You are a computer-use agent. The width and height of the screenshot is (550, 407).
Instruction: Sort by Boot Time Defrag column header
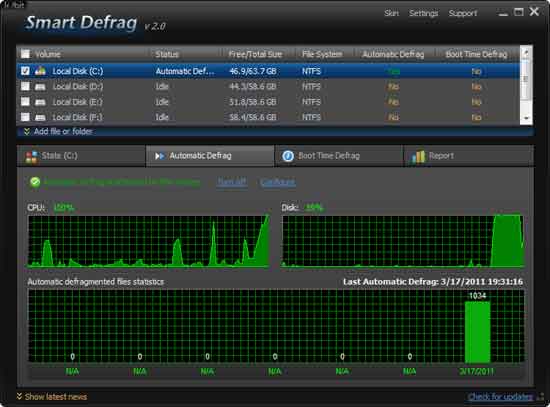tap(476, 54)
